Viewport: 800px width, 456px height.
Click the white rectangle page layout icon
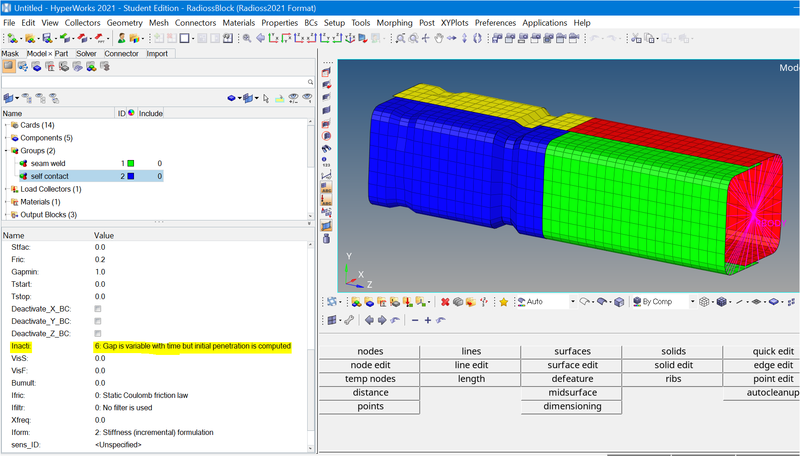pyautogui.click(x=184, y=38)
